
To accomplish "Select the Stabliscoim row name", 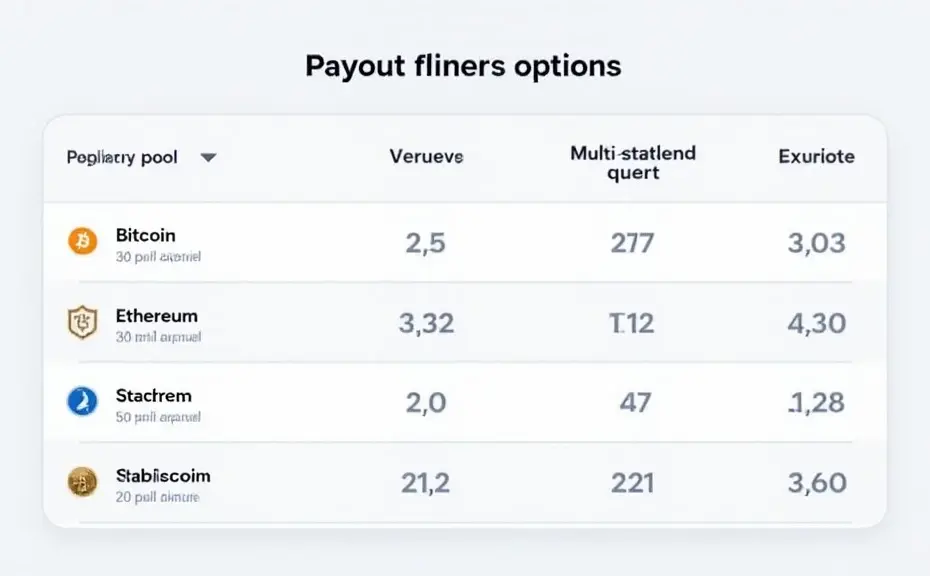I will (x=163, y=476).
